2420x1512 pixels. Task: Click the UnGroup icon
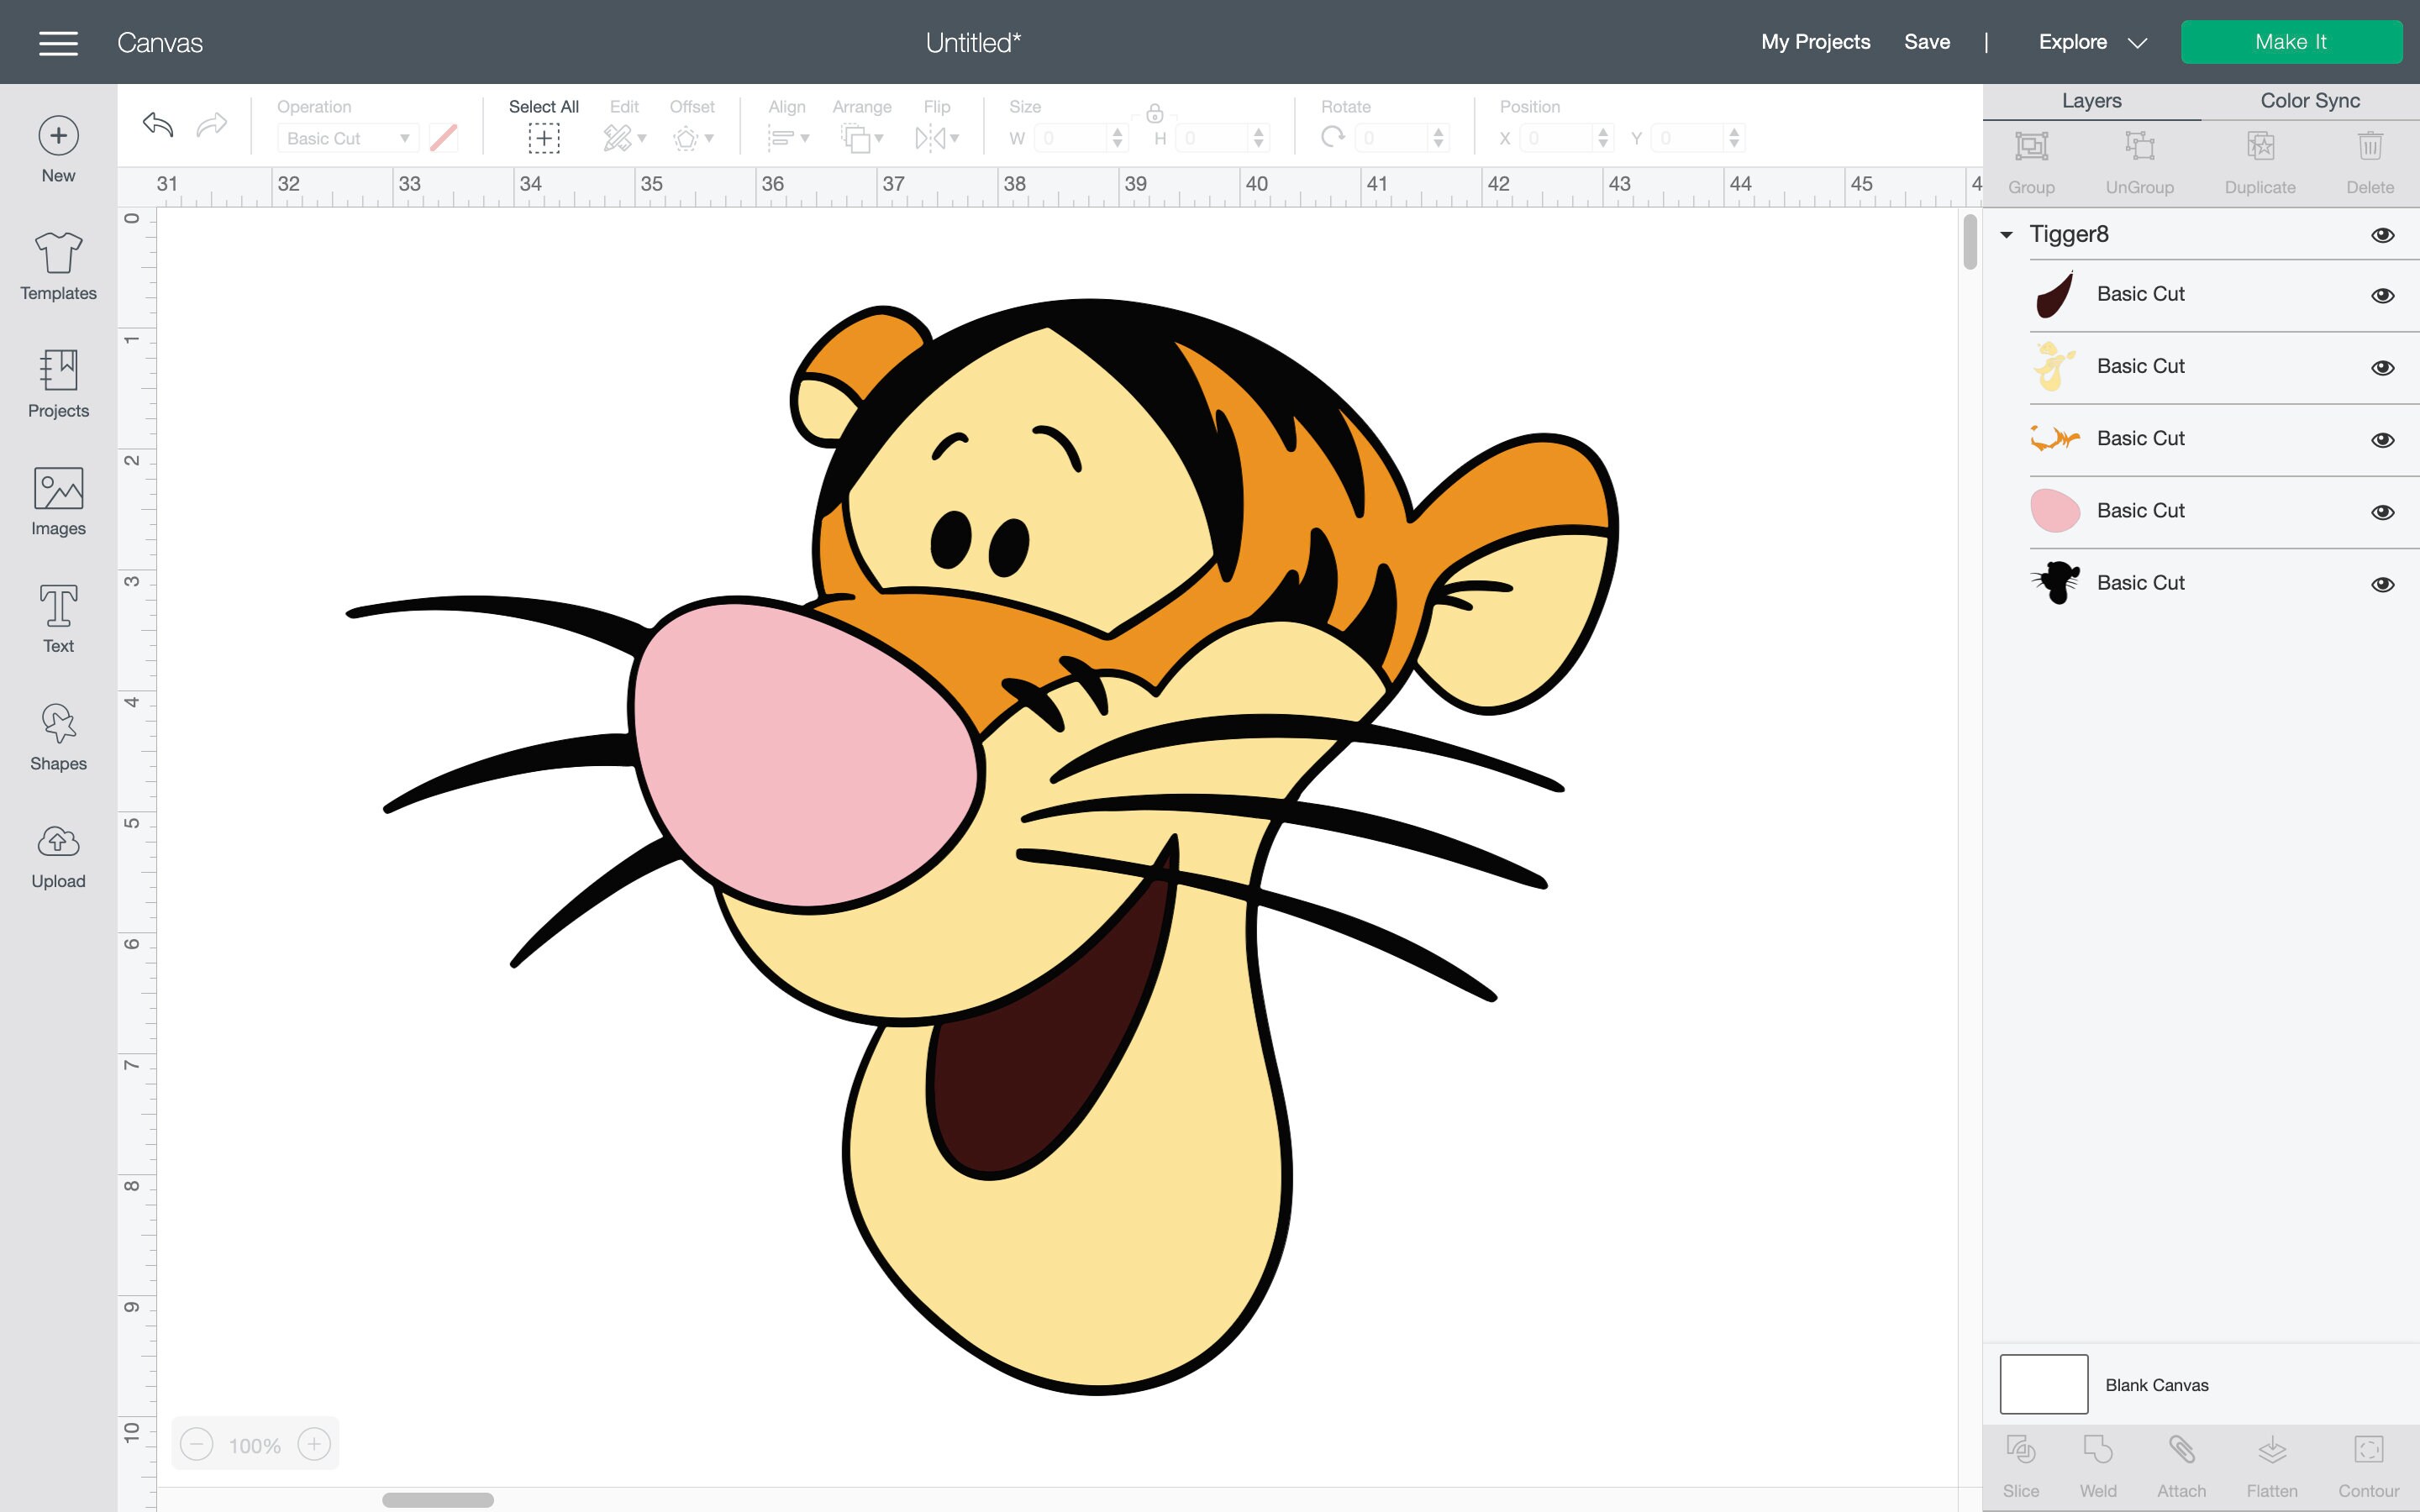[x=2139, y=147]
